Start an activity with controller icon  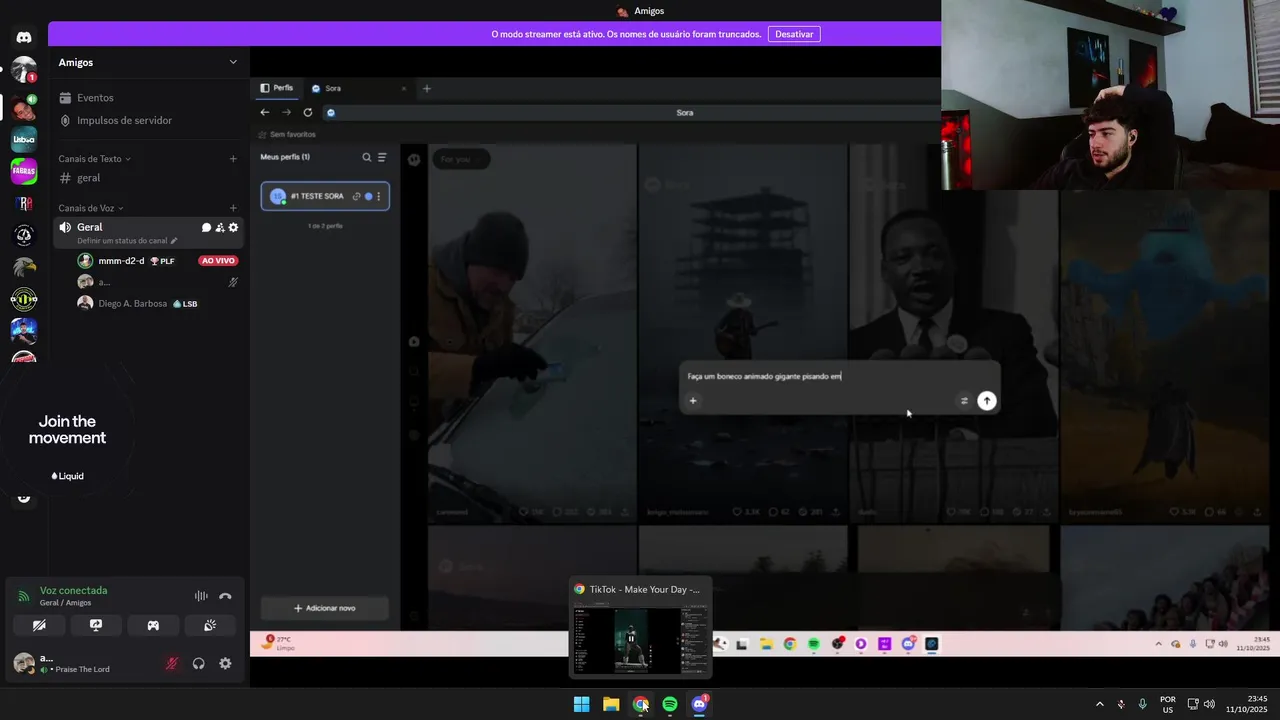153,625
